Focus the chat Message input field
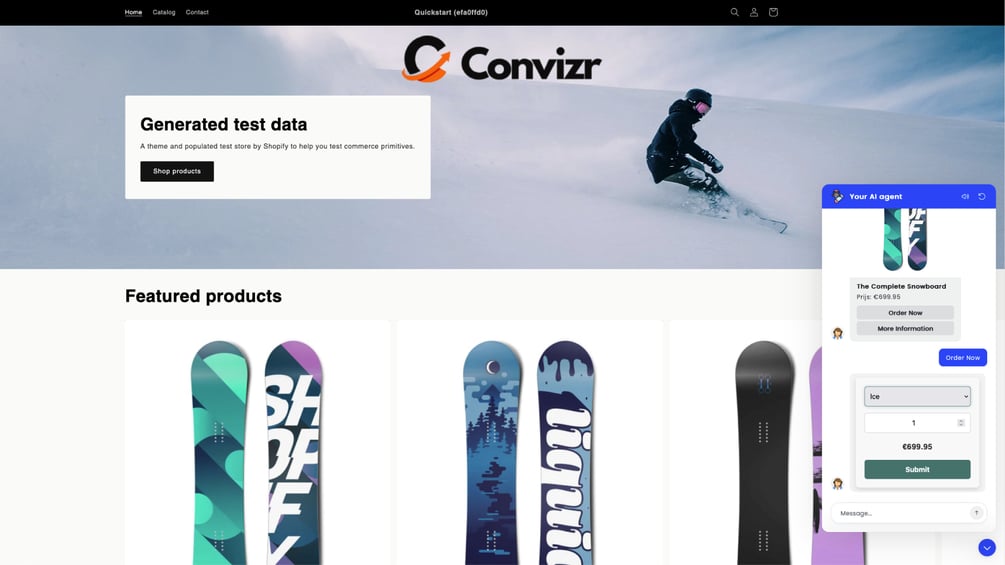Image resolution: width=1005 pixels, height=565 pixels. (x=901, y=513)
